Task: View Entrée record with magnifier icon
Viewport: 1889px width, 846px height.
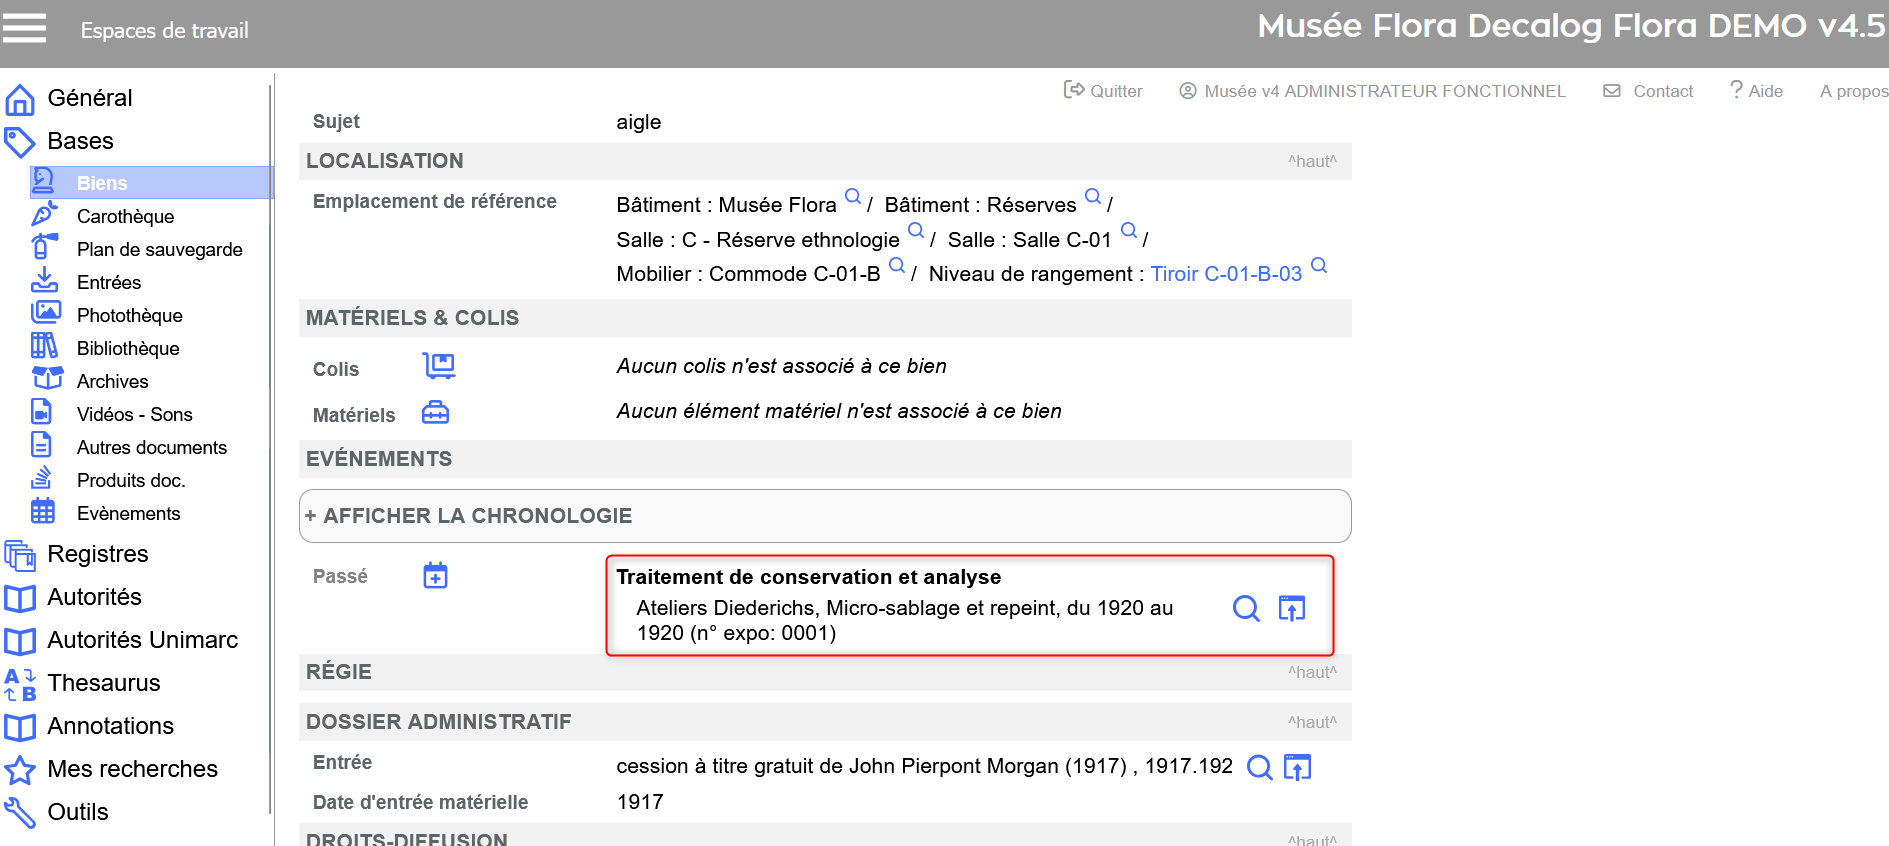Action: 1259,767
